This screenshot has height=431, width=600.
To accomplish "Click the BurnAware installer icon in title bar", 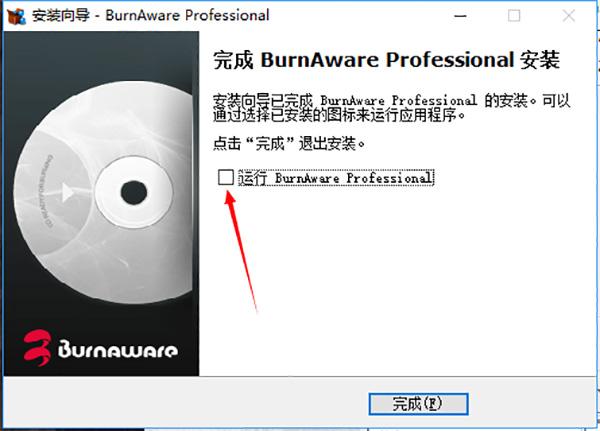I will [16, 16].
